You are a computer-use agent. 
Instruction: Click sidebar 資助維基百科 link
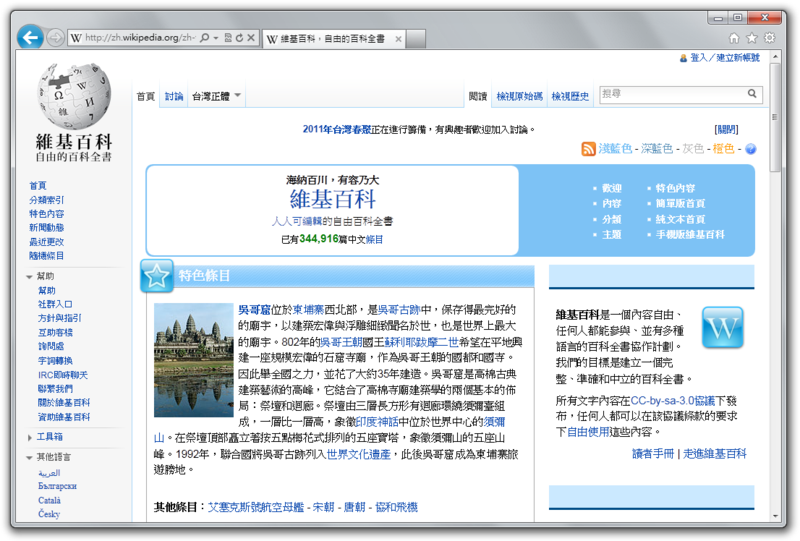[x=64, y=417]
